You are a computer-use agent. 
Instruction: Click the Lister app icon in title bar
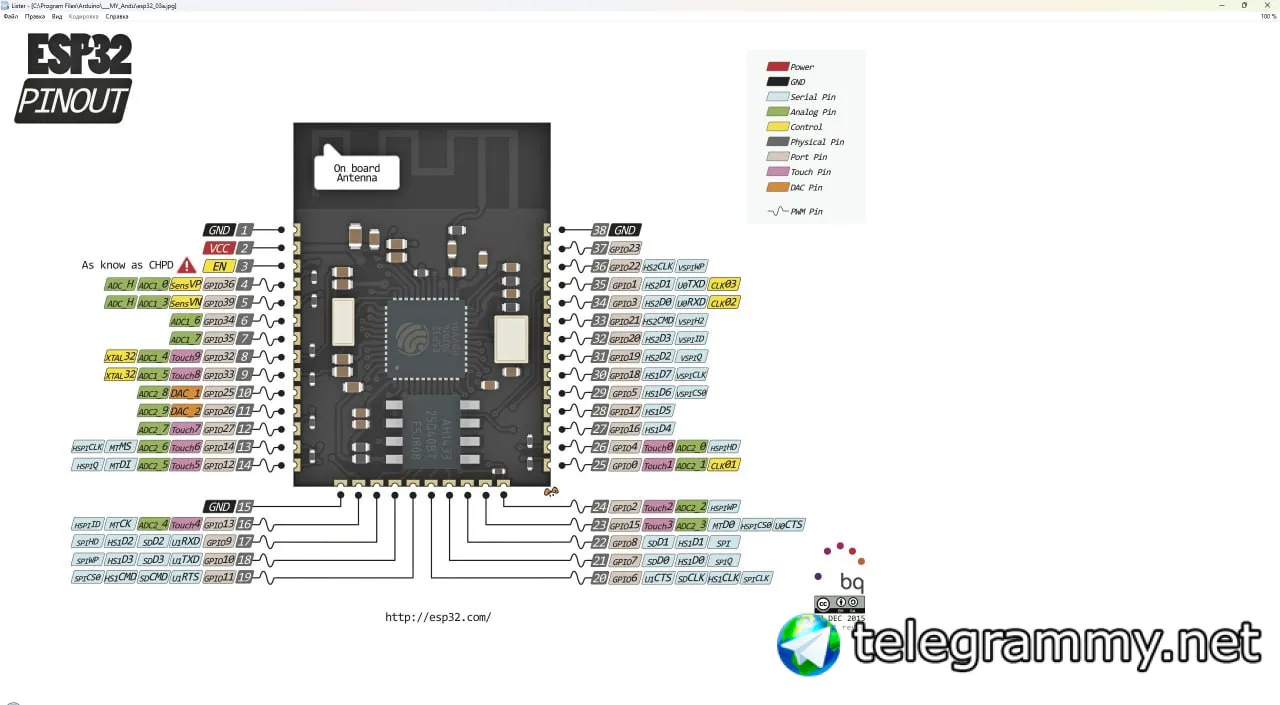(6, 5)
